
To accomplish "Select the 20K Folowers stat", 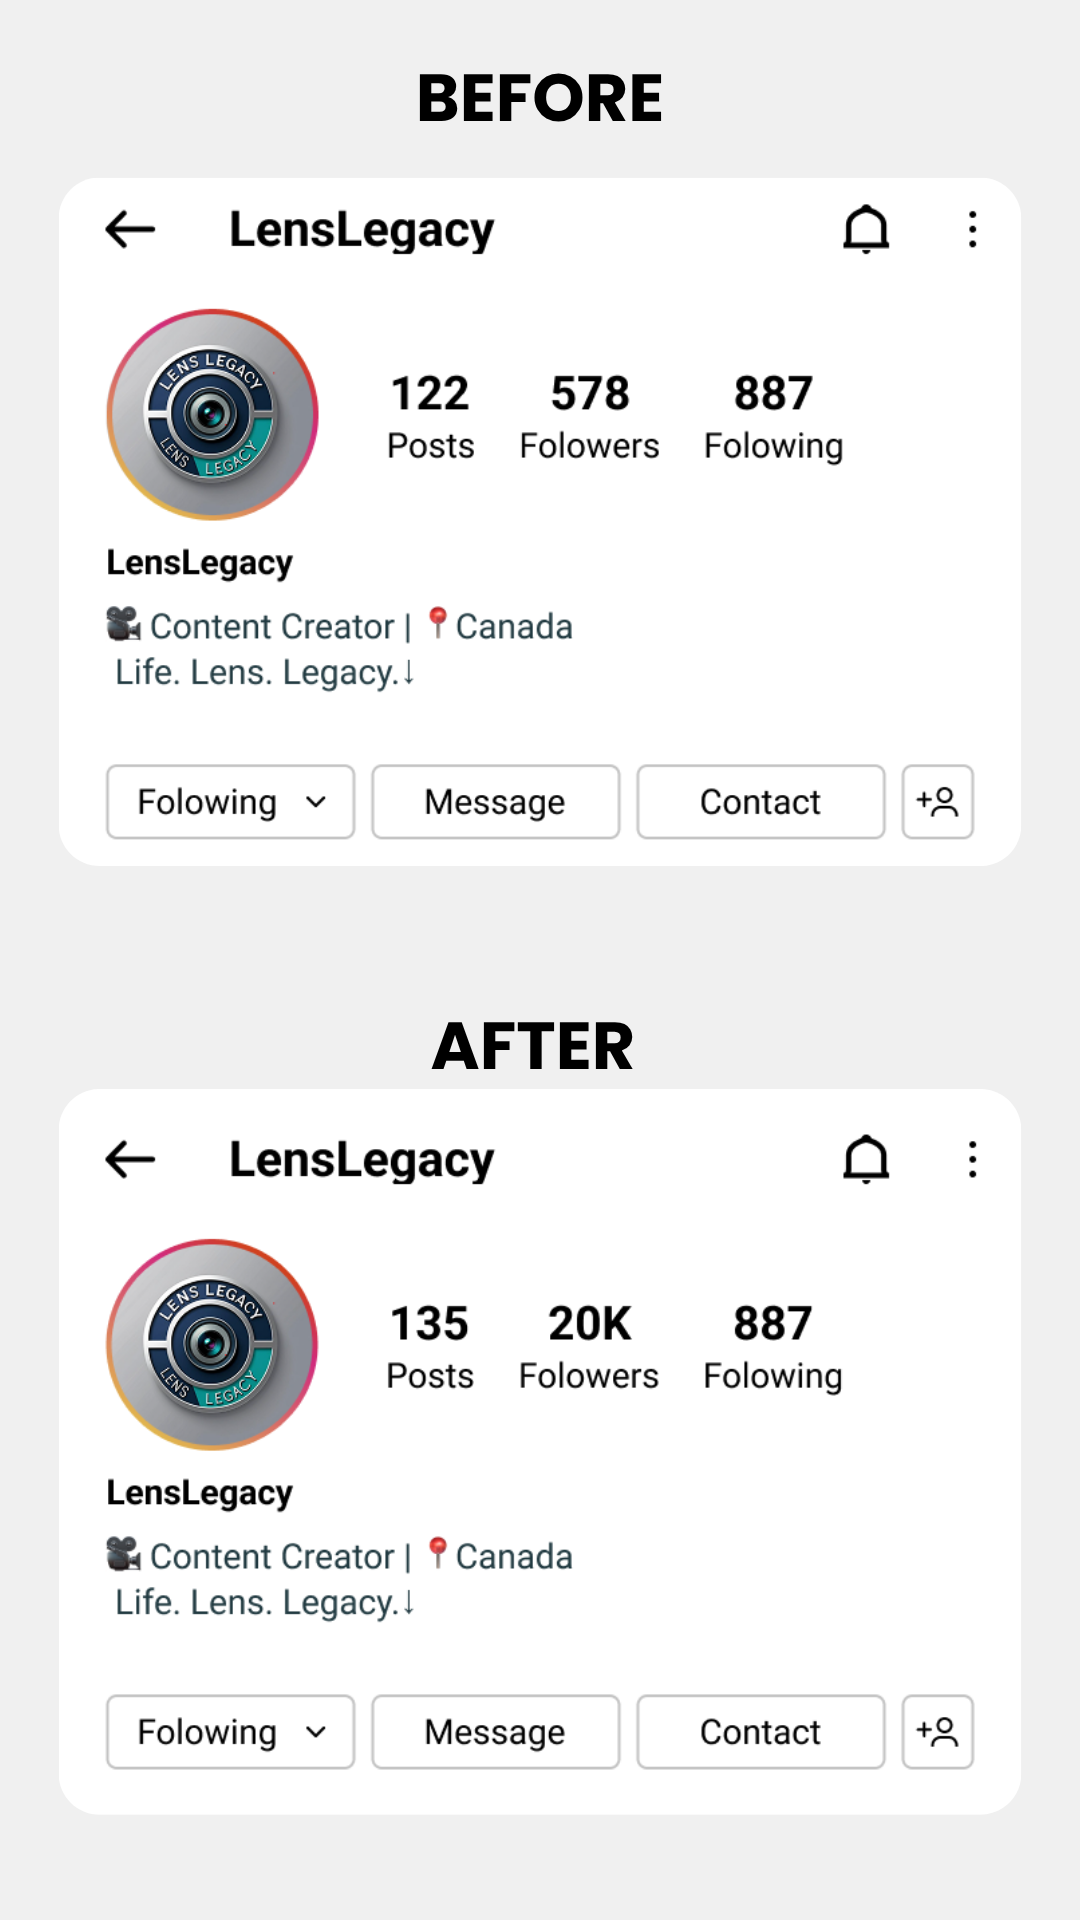I will pos(589,1347).
